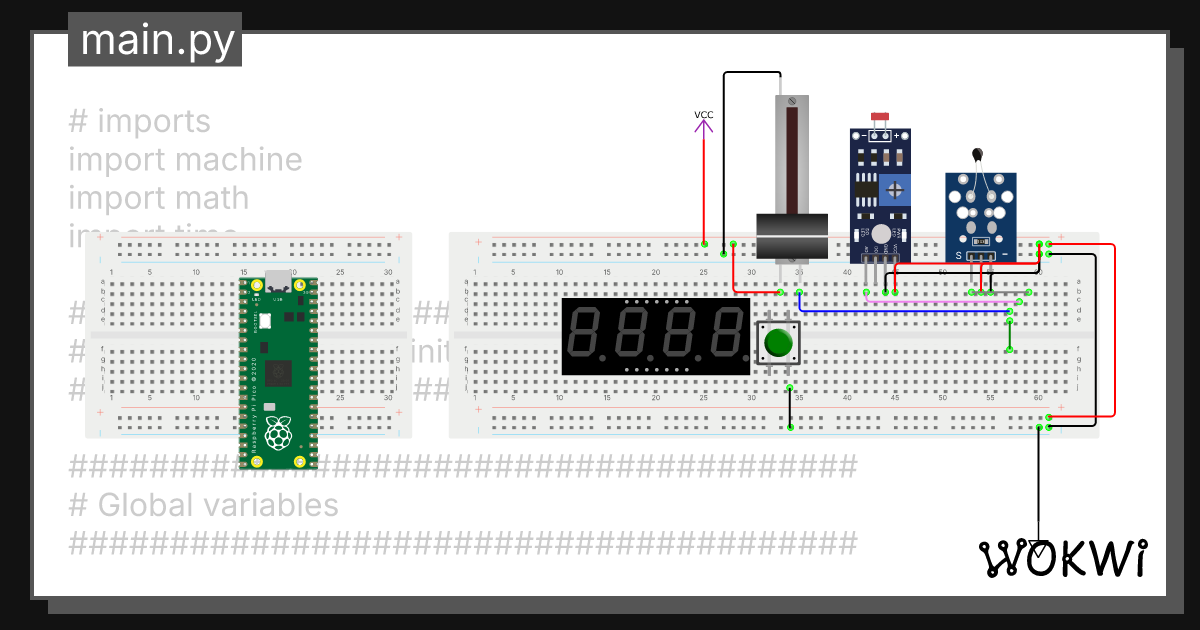Click the Wokwi logo
This screenshot has height=630, width=1200.
pyautogui.click(x=1061, y=559)
